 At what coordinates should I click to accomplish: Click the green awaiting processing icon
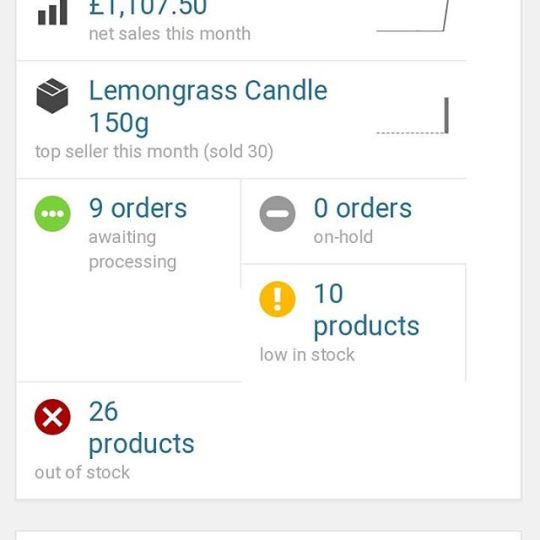pos(52,214)
